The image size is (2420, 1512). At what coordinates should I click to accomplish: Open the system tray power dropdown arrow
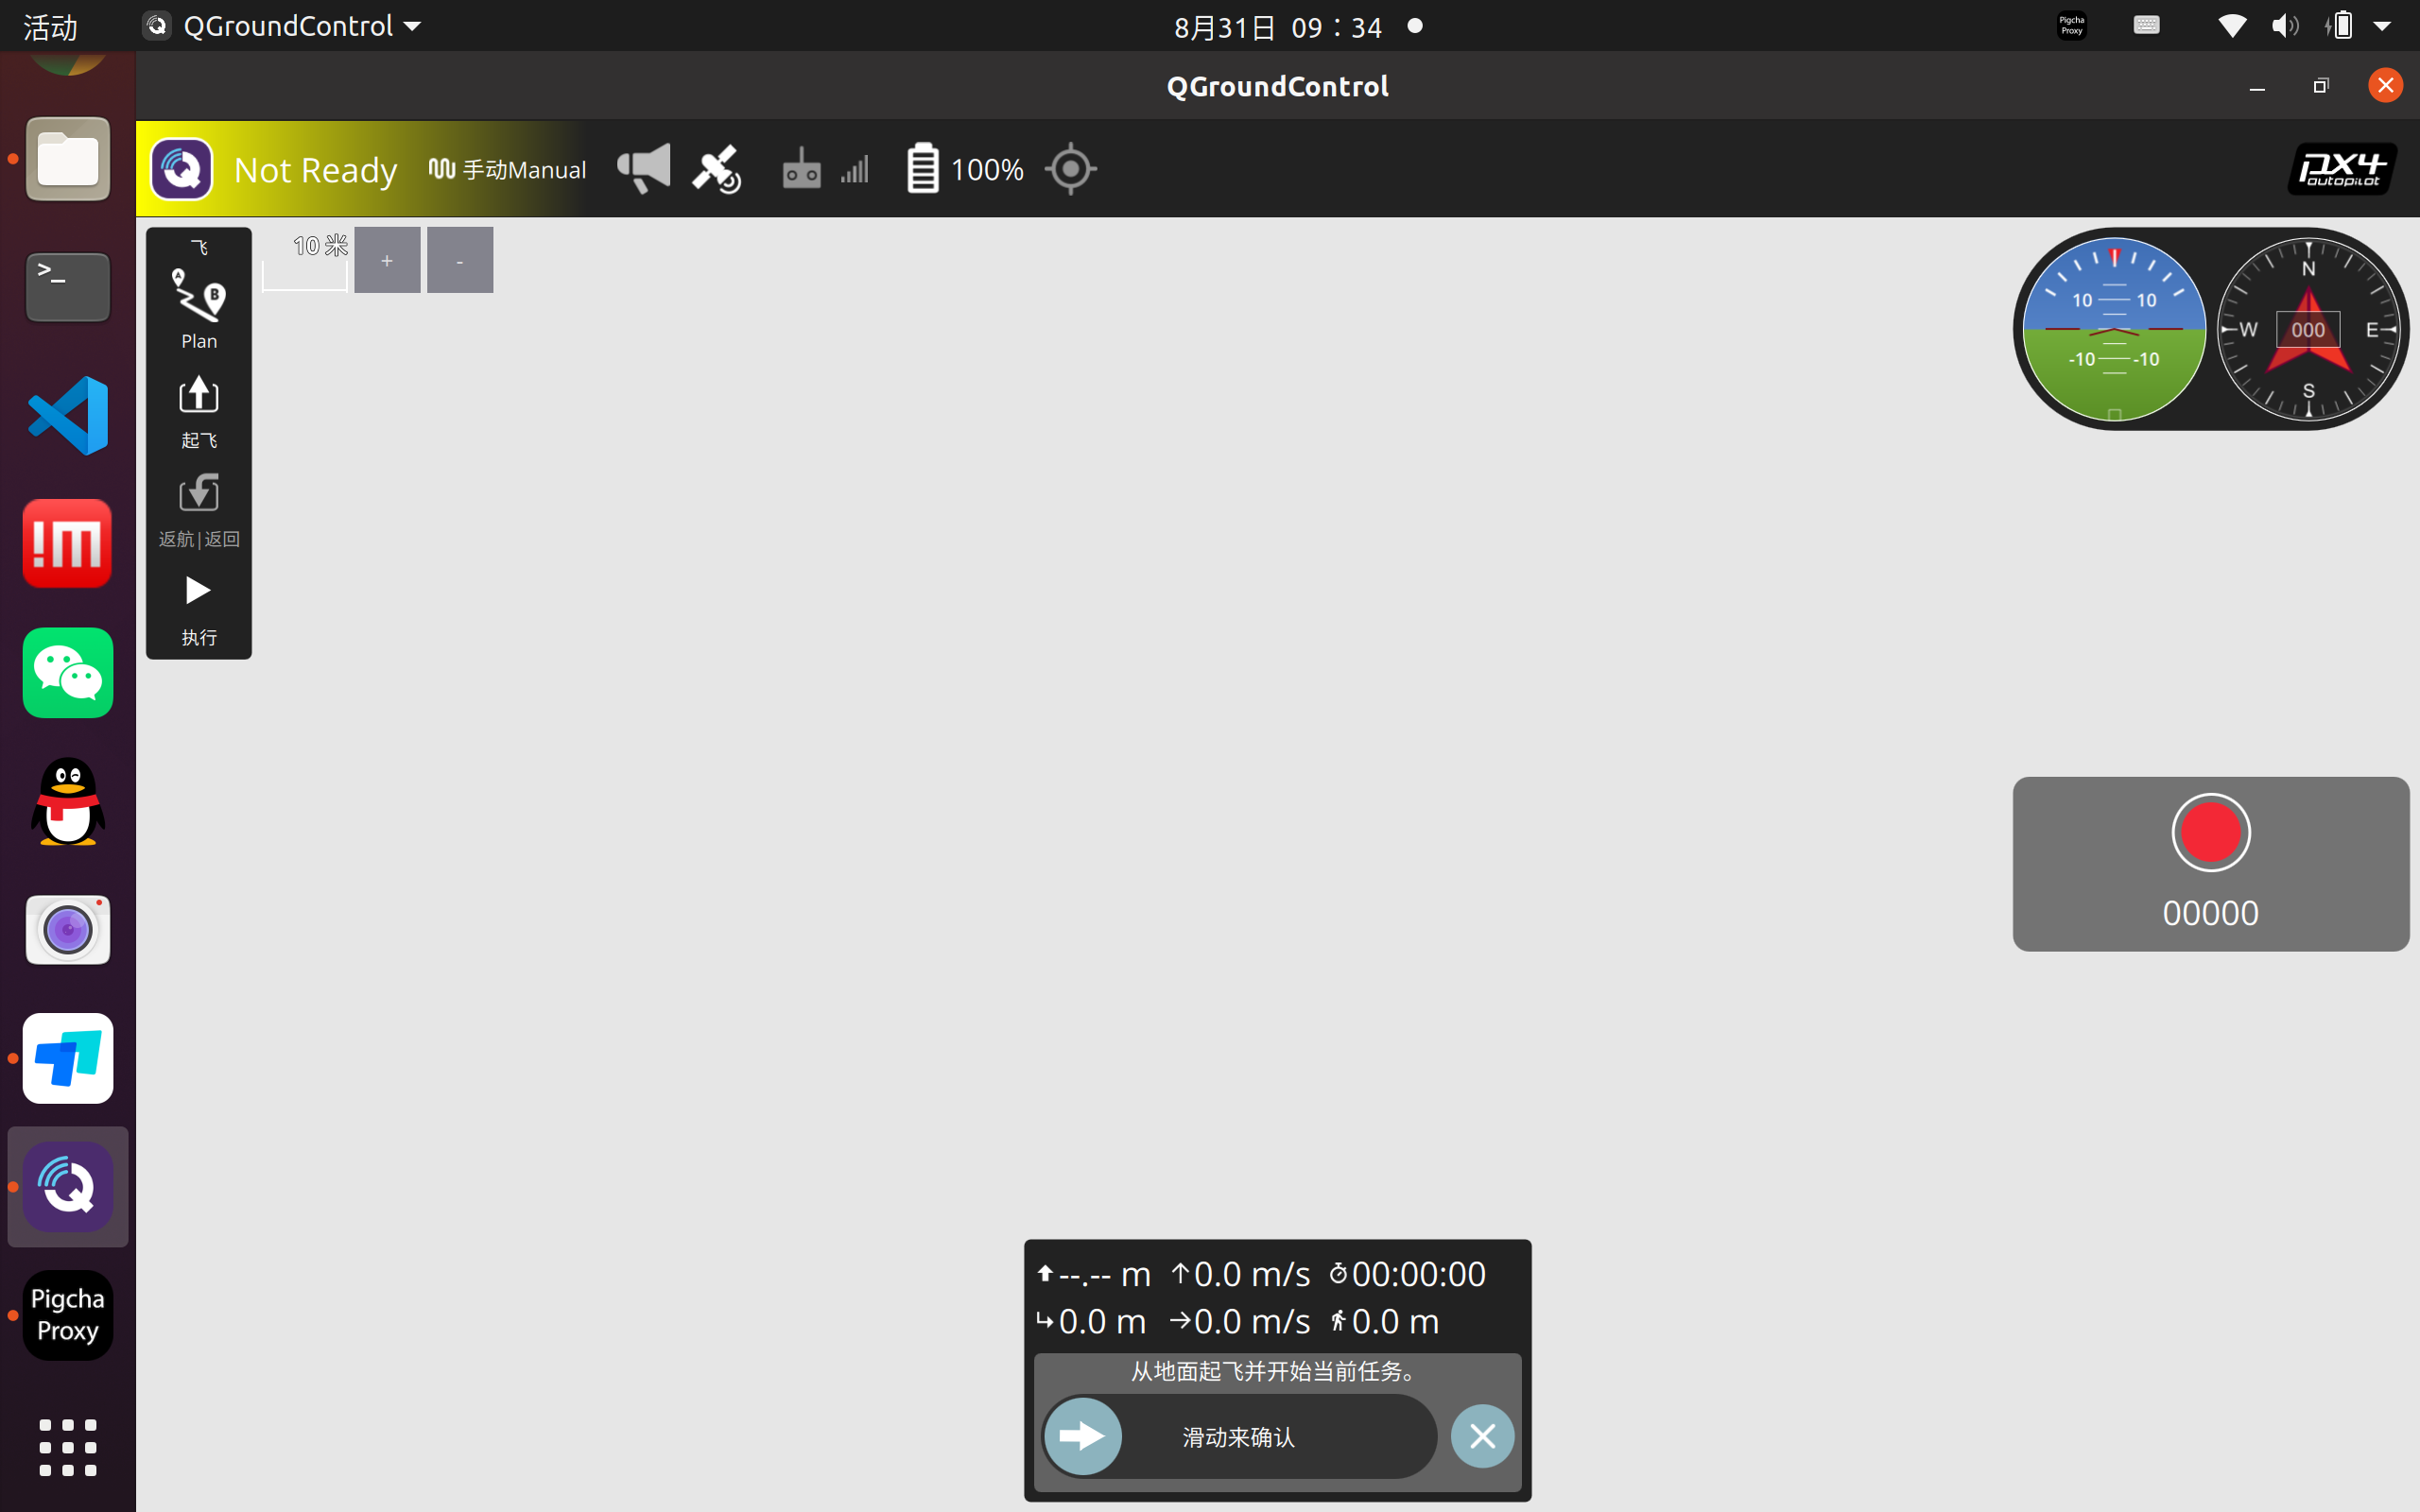coord(2383,26)
